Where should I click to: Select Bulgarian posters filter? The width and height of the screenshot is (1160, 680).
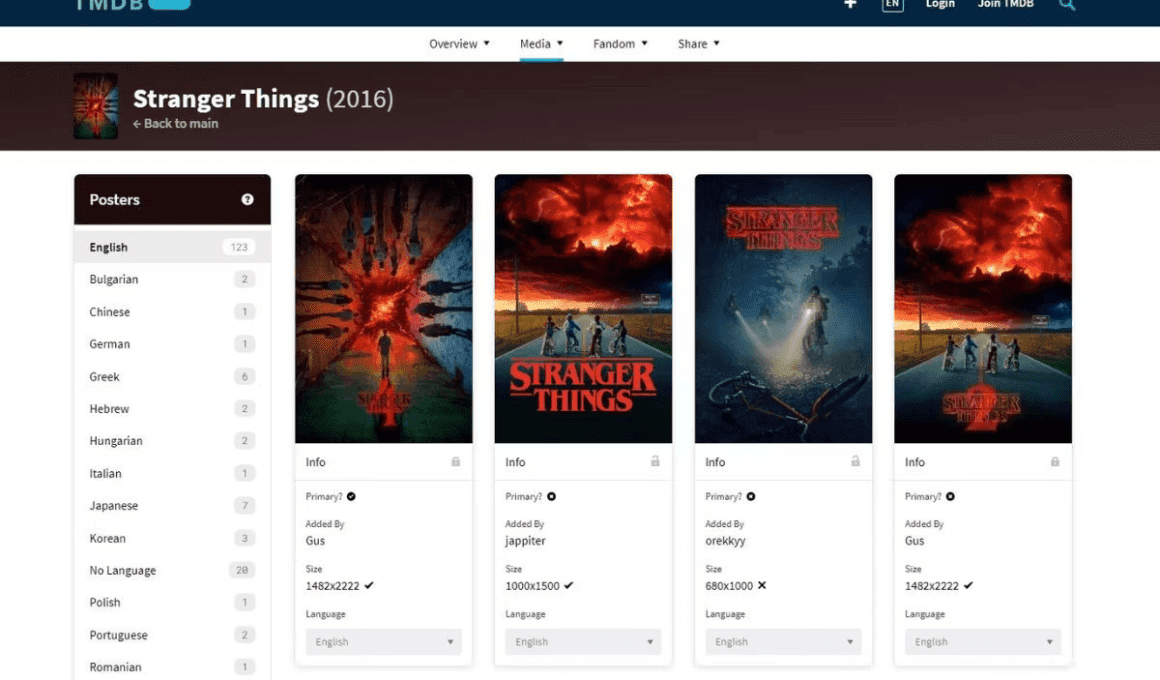[x=172, y=279]
